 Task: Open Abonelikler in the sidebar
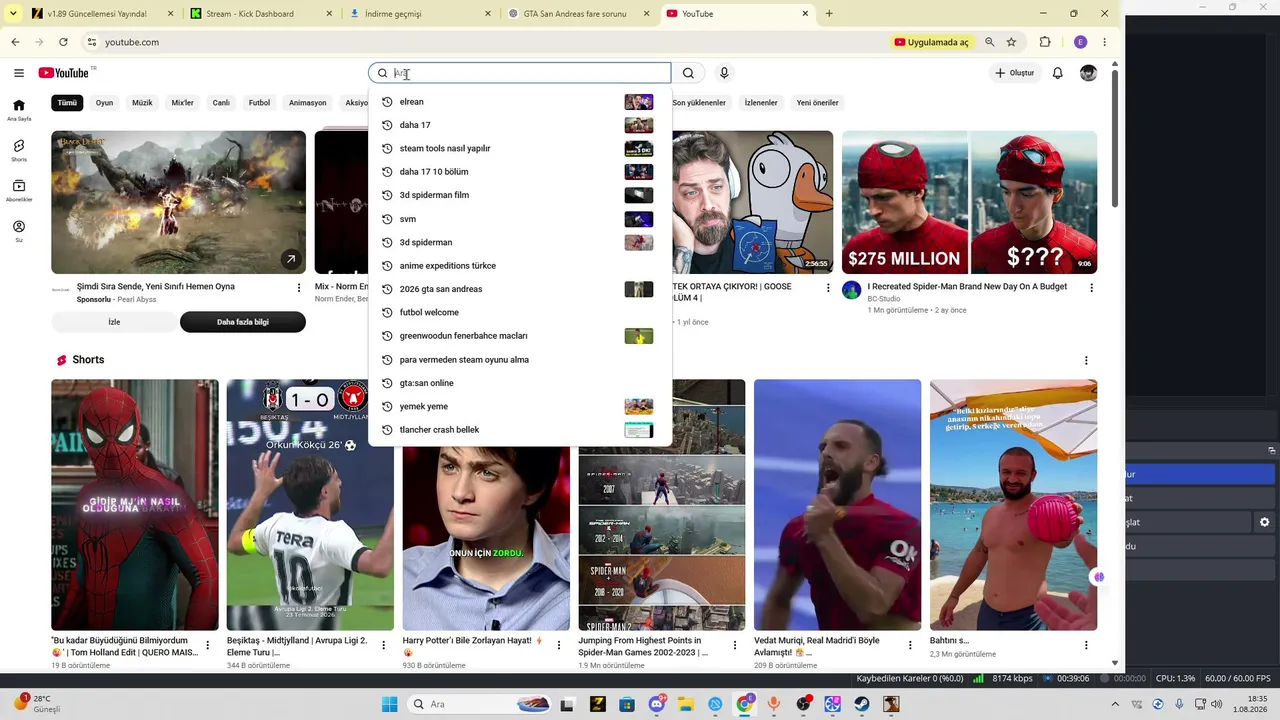pos(19,191)
